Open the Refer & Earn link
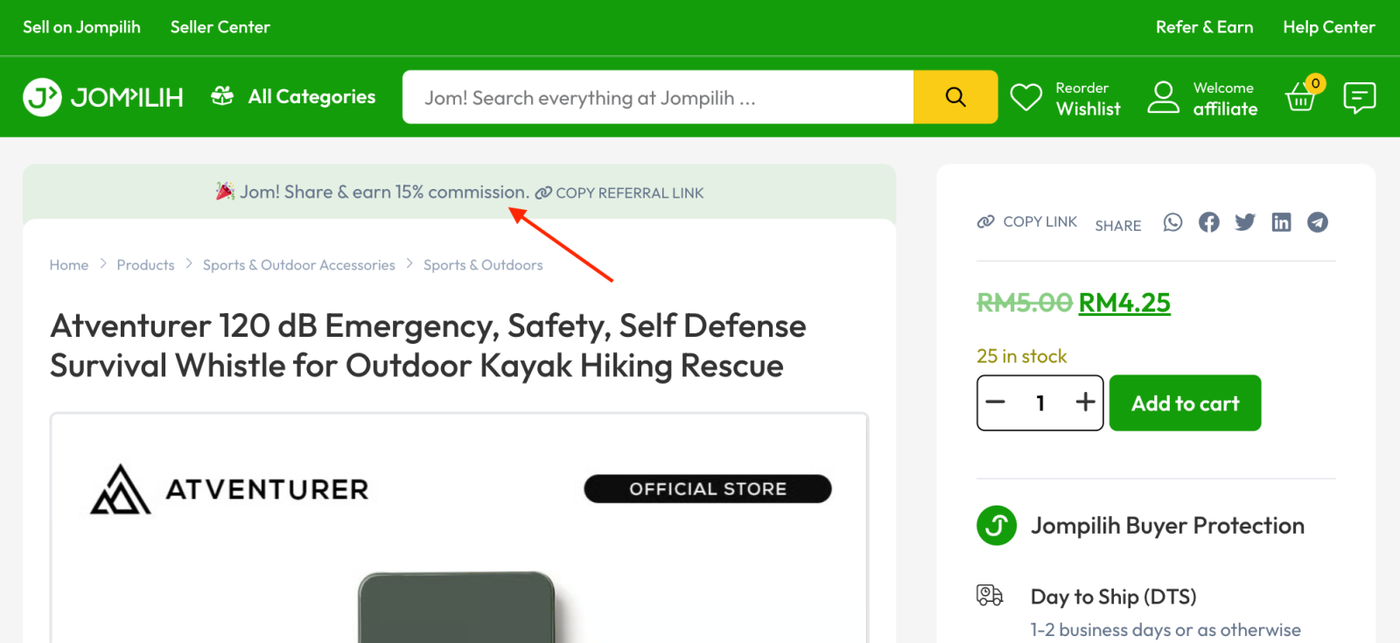 coord(1204,27)
